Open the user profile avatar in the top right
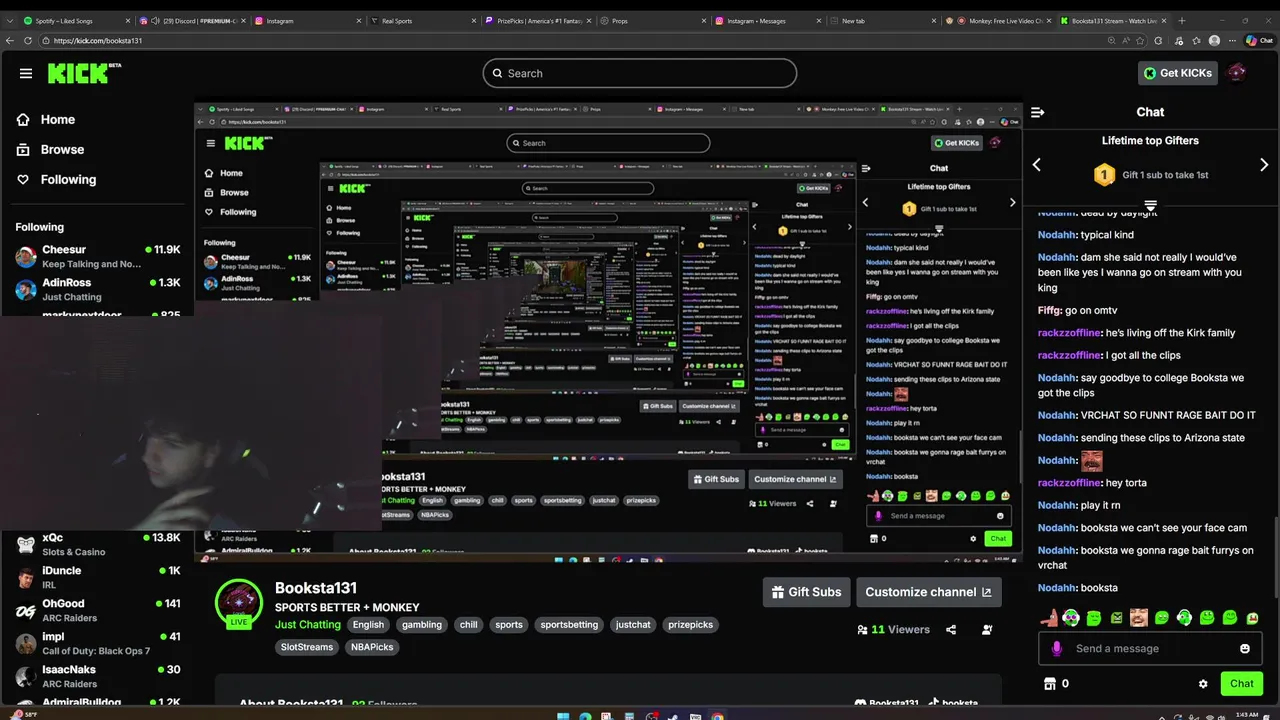This screenshot has width=1280, height=720. click(1237, 73)
